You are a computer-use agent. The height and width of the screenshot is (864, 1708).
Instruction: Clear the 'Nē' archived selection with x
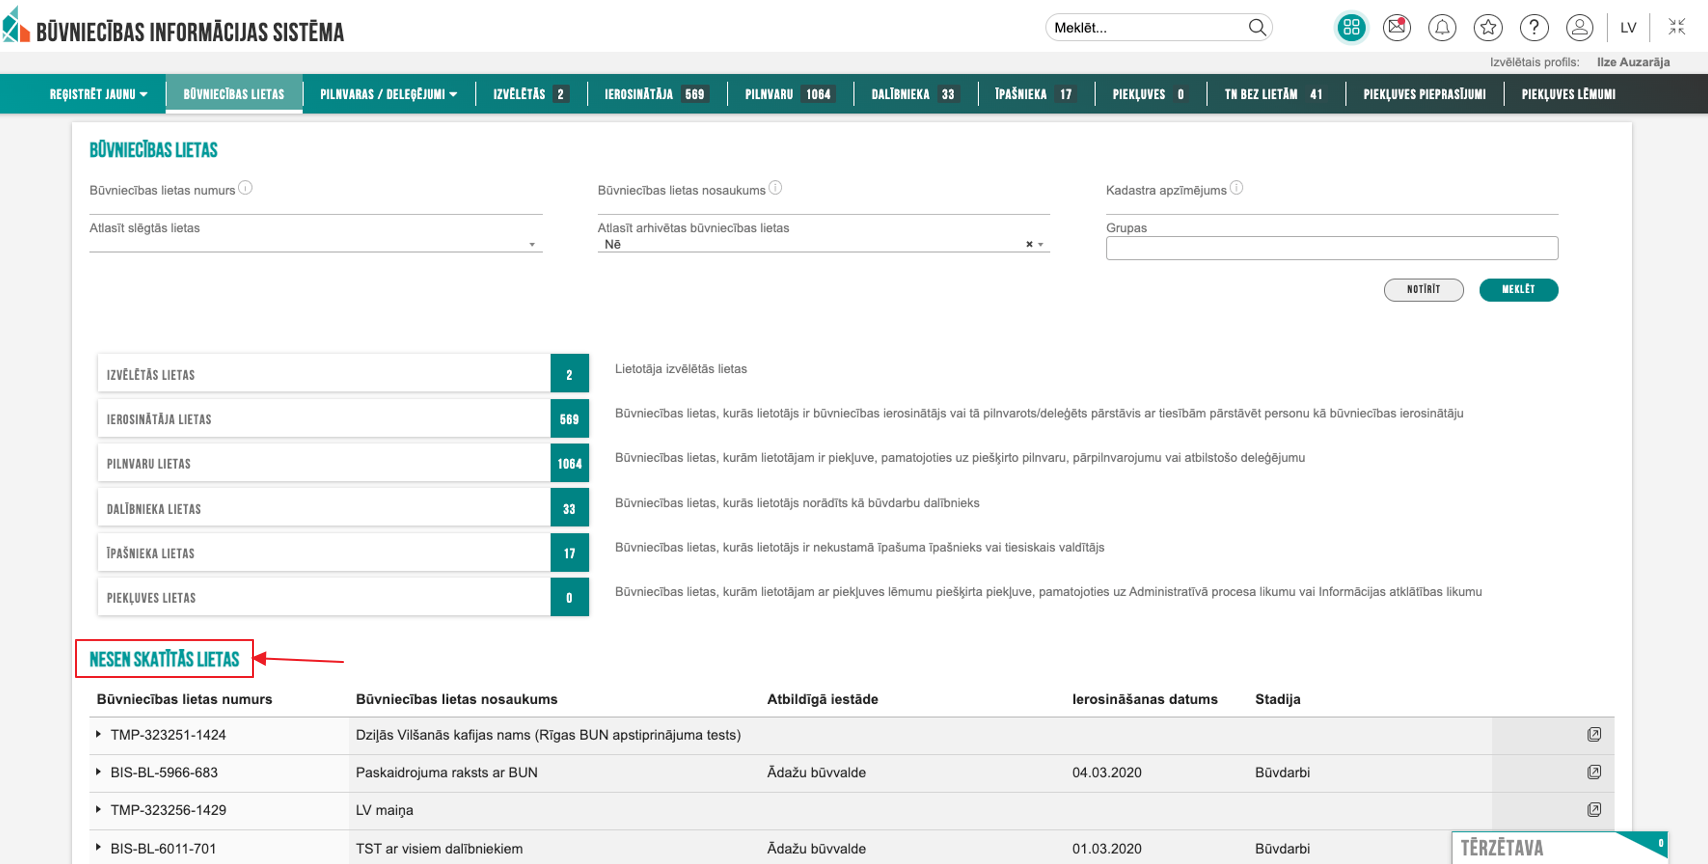[x=1029, y=244]
